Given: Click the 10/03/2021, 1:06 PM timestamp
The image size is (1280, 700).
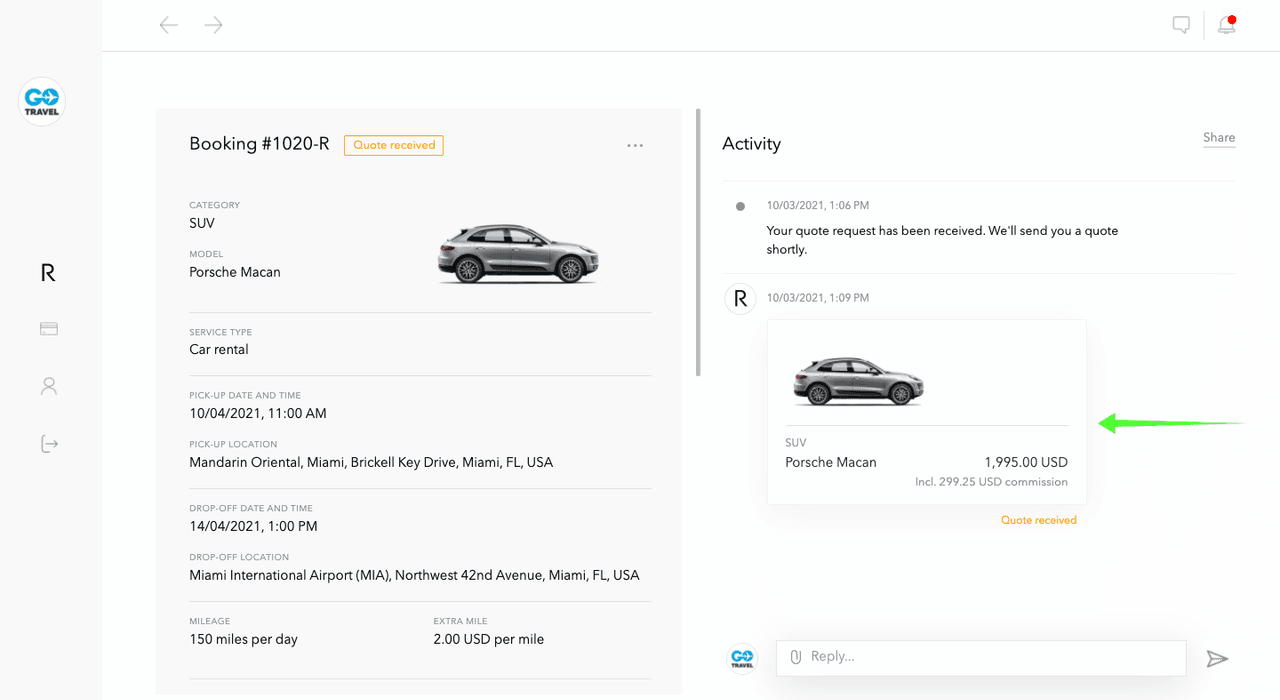Looking at the screenshot, I should coord(817,205).
